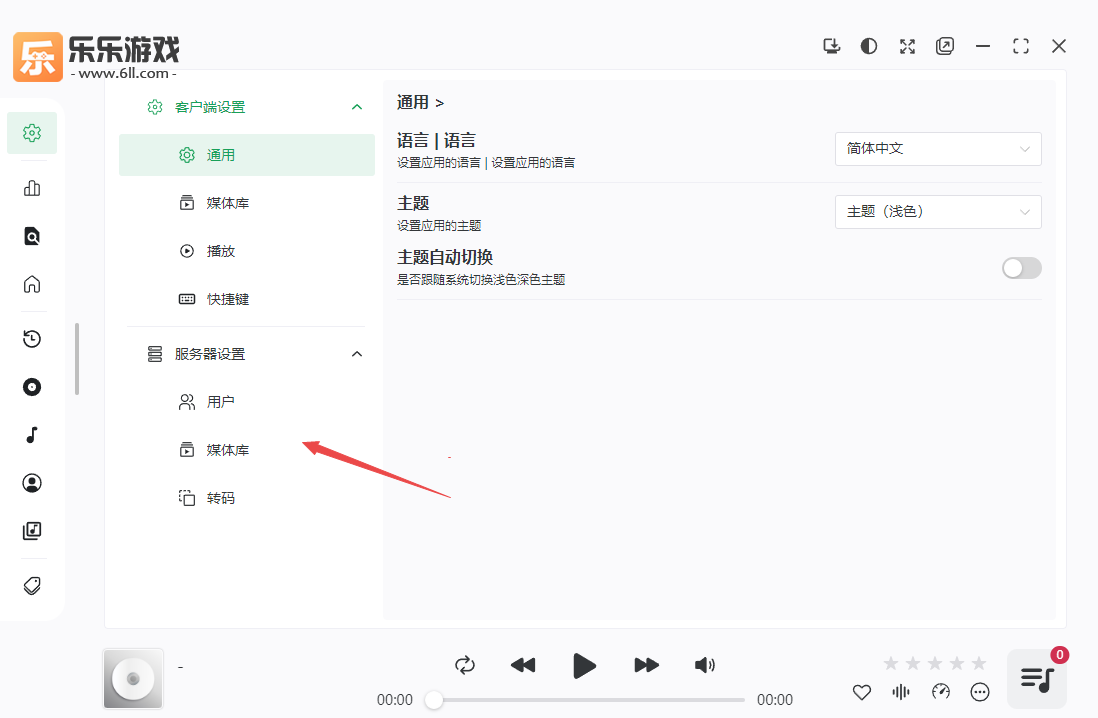
Task: Mute via the volume speaker icon
Action: tap(704, 665)
